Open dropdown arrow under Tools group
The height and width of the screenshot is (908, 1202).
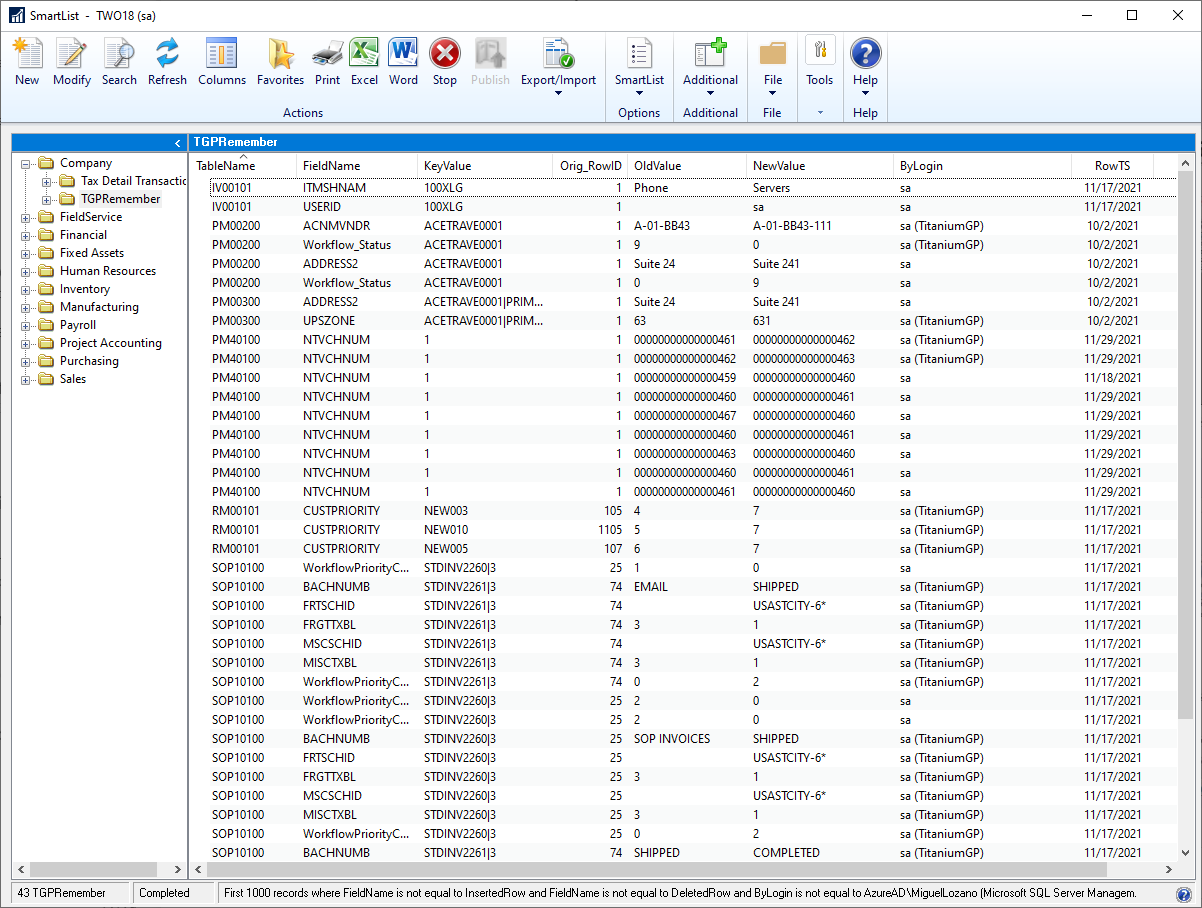pyautogui.click(x=820, y=113)
